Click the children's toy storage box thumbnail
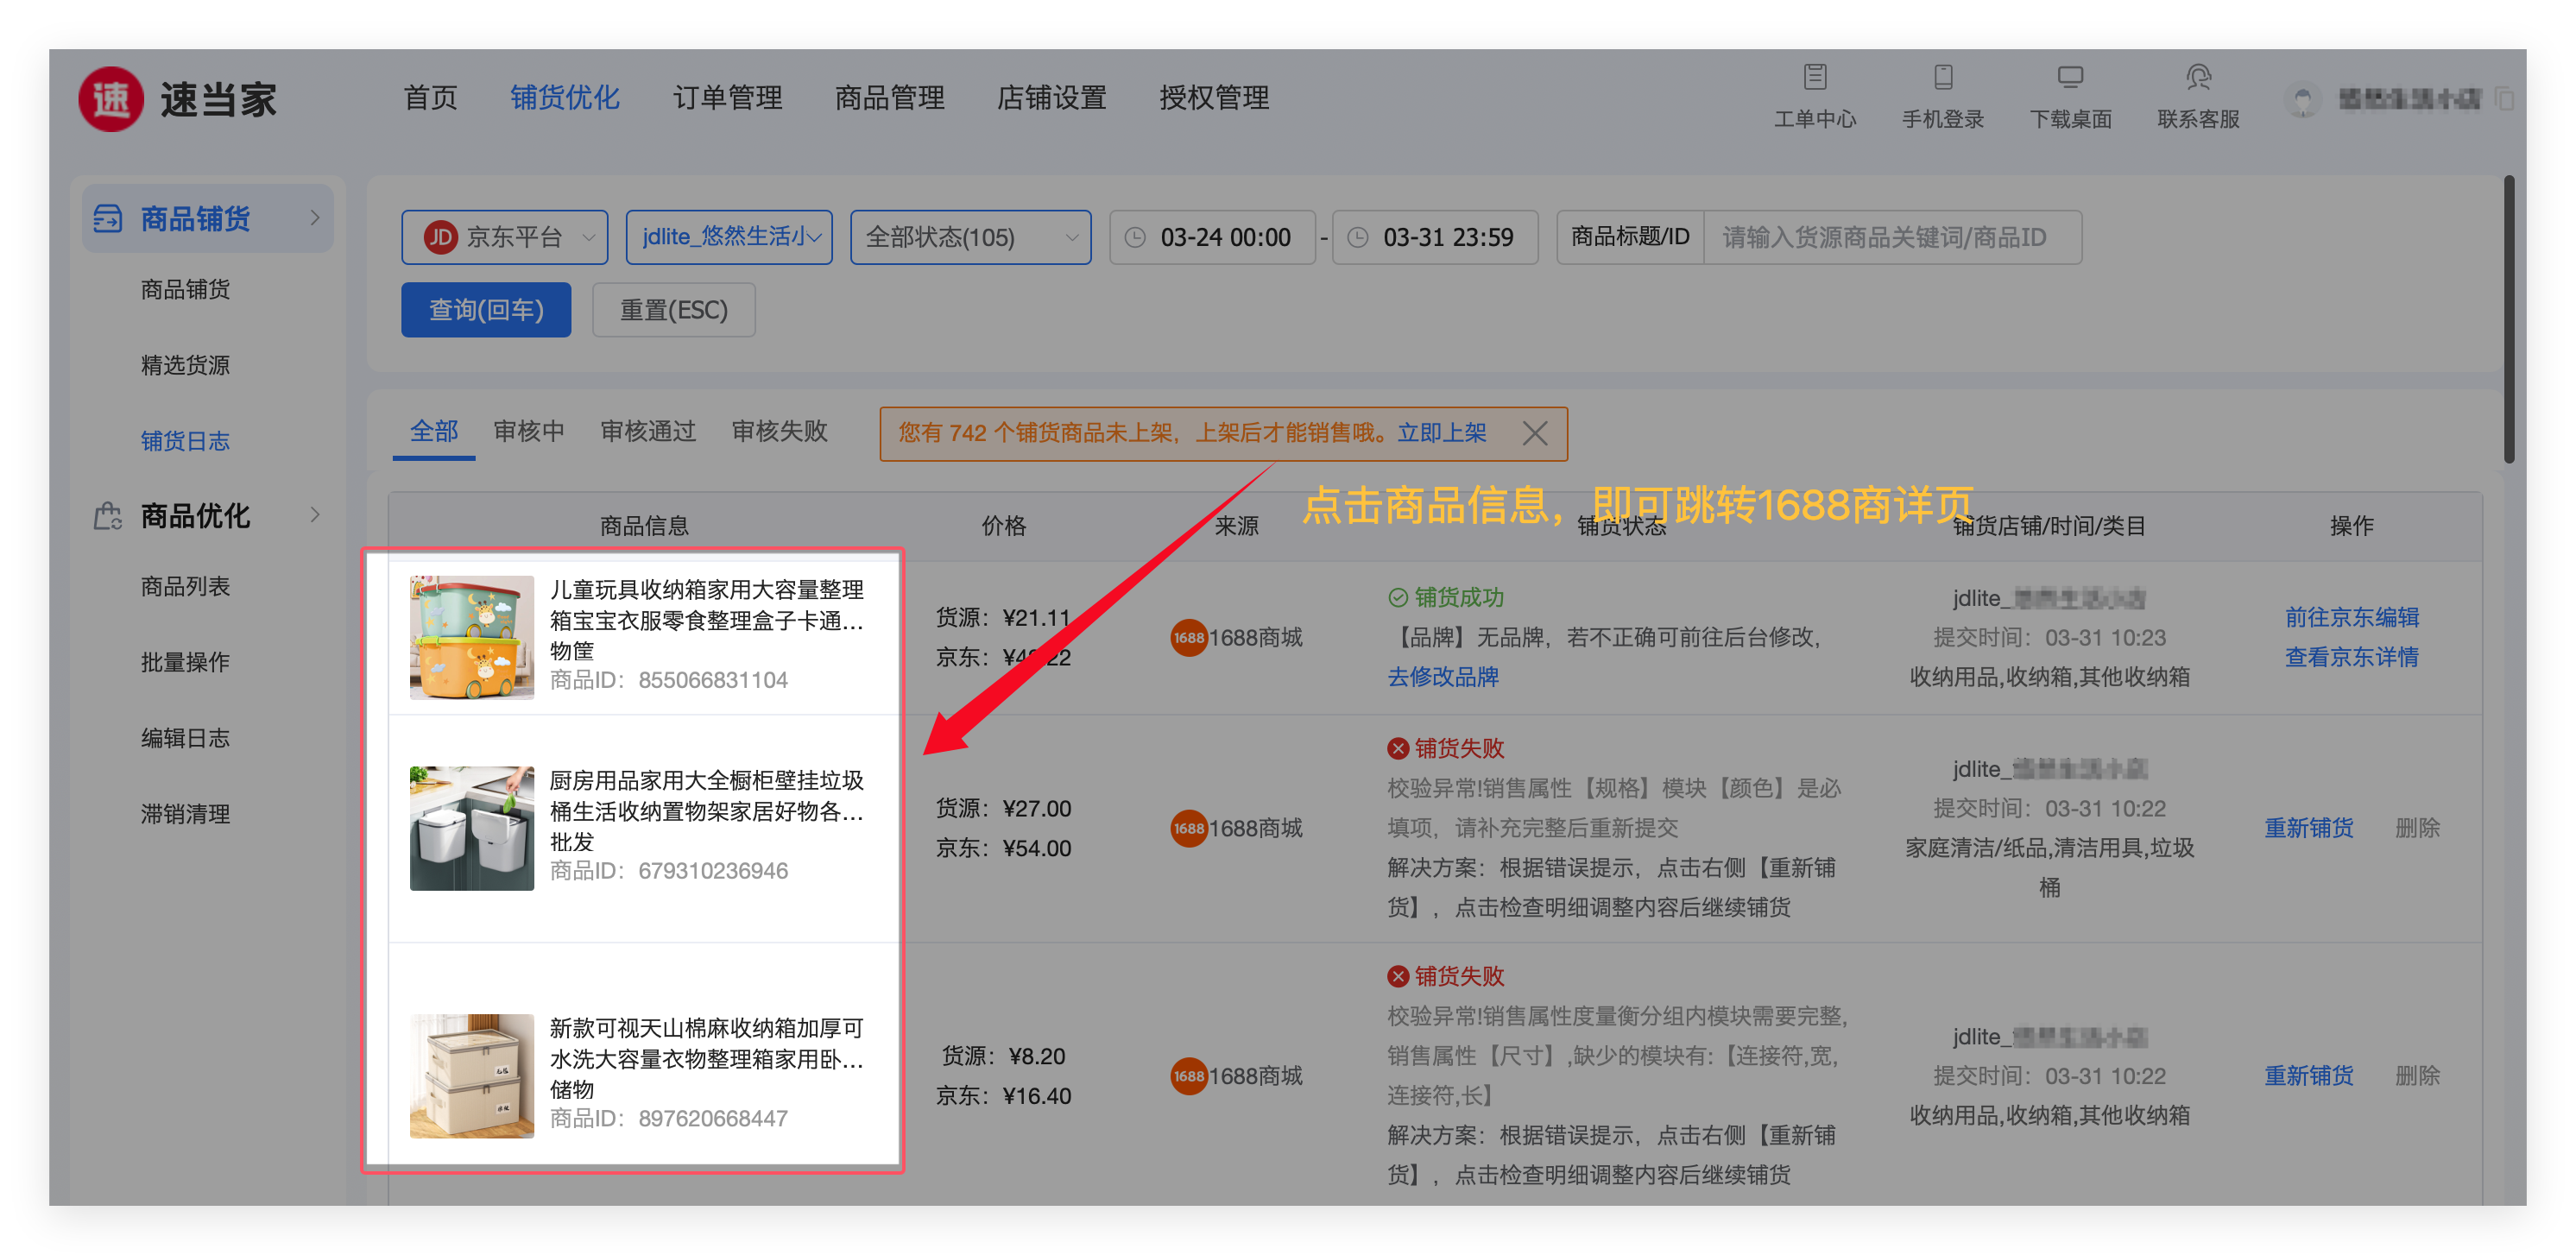 tap(472, 637)
